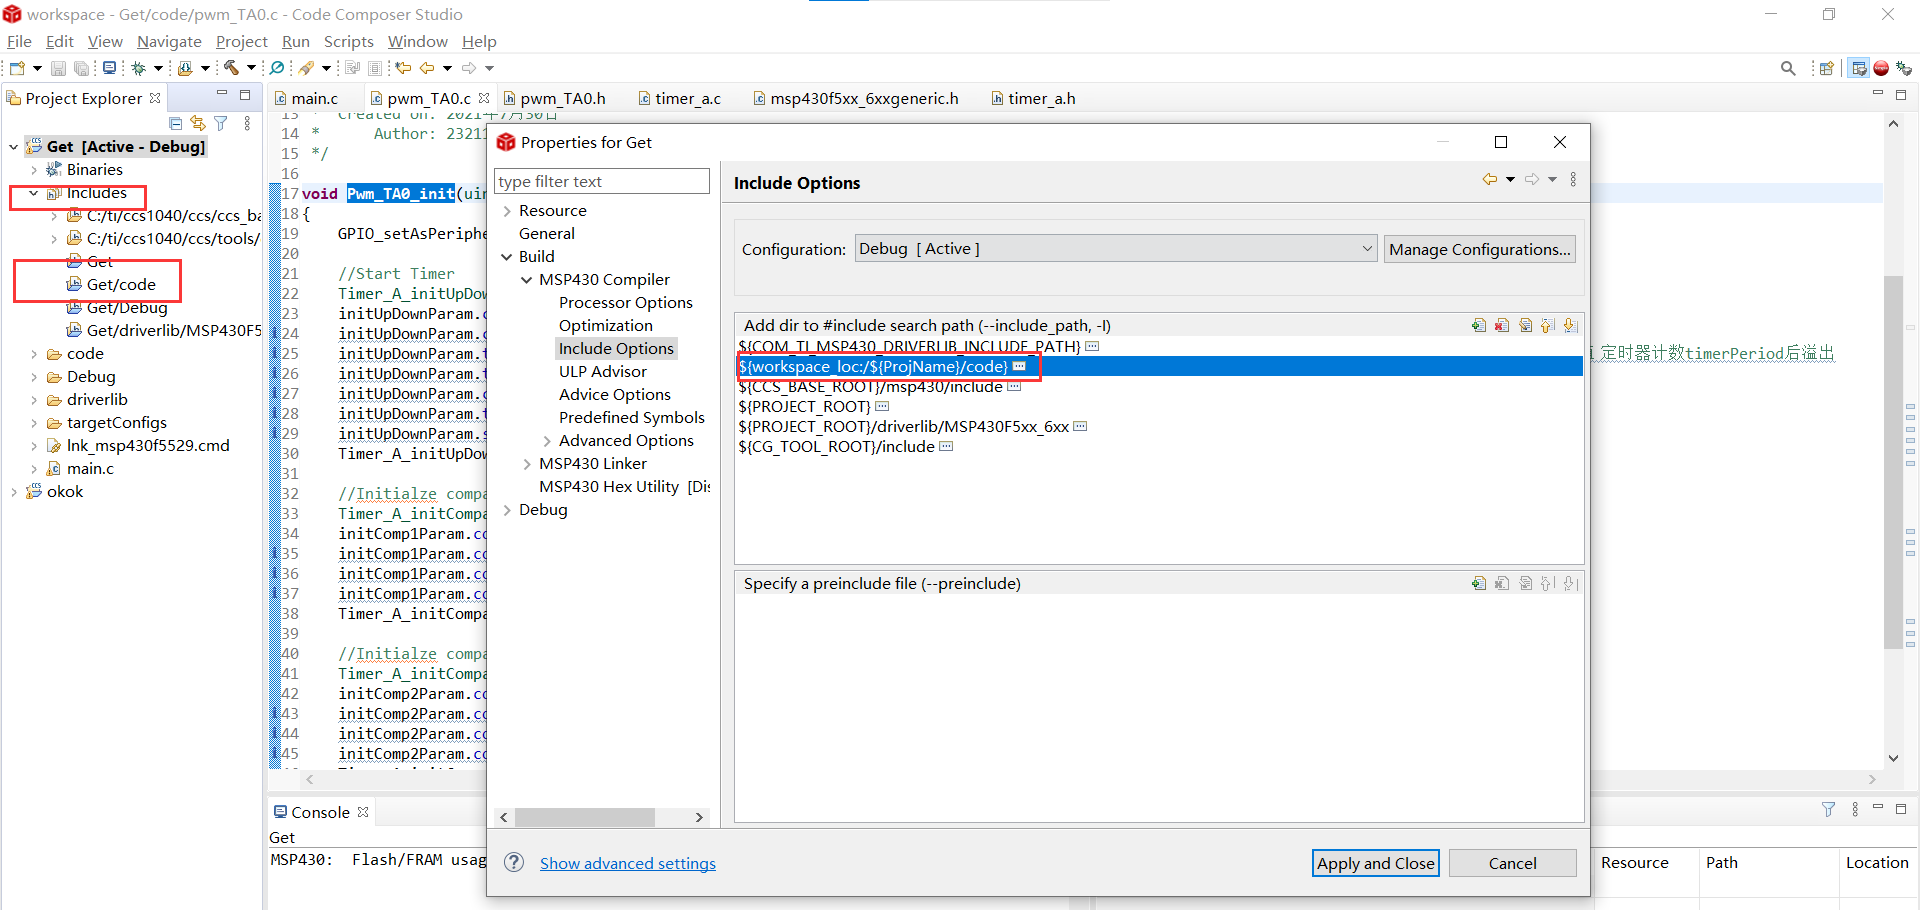Delete the selected include path entry
The height and width of the screenshot is (910, 1920).
(1502, 325)
